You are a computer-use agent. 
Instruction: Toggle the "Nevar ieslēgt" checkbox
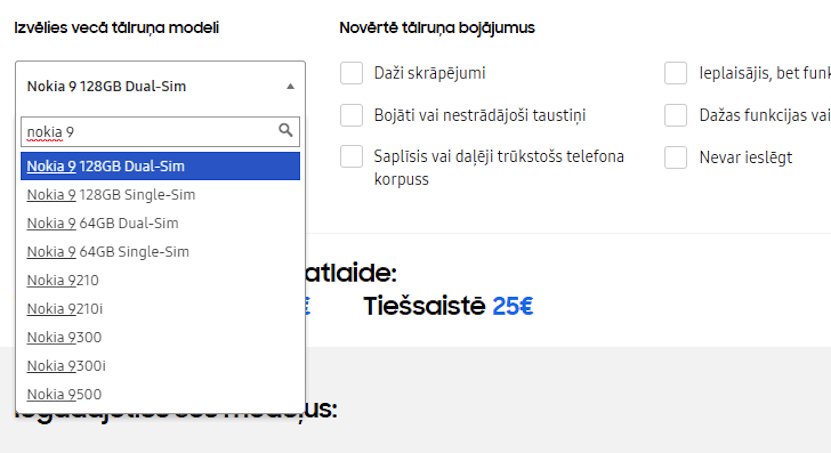point(676,157)
